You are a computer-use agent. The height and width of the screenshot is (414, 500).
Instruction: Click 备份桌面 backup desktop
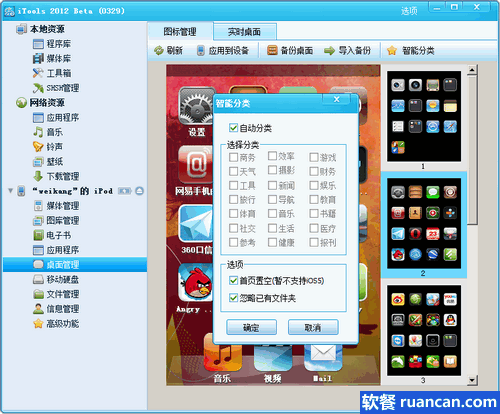pos(290,51)
